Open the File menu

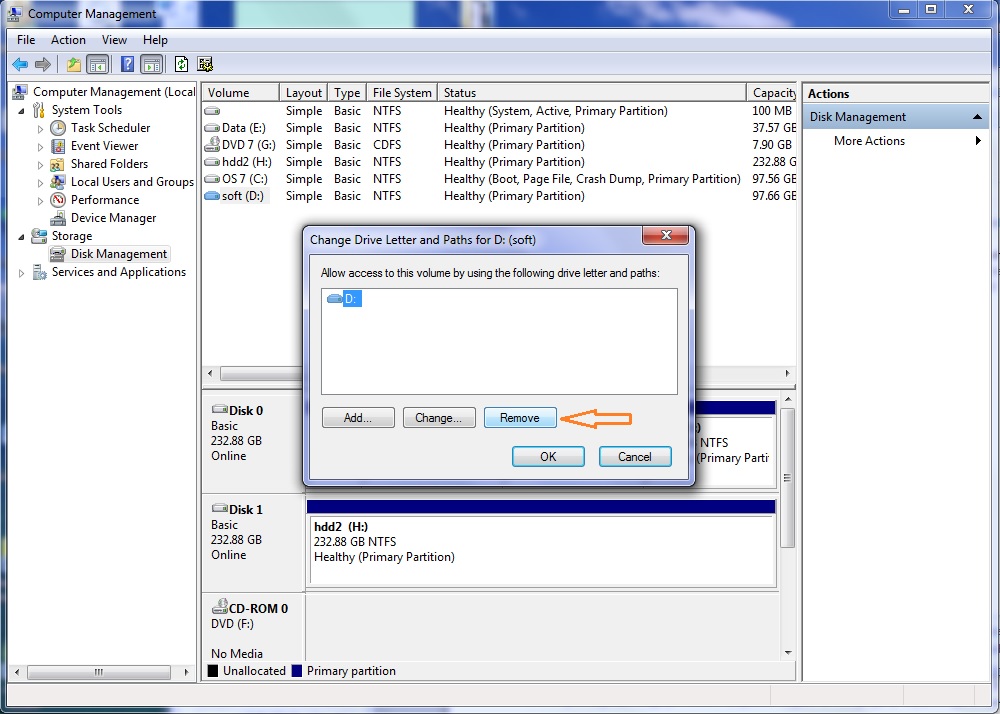coord(26,40)
